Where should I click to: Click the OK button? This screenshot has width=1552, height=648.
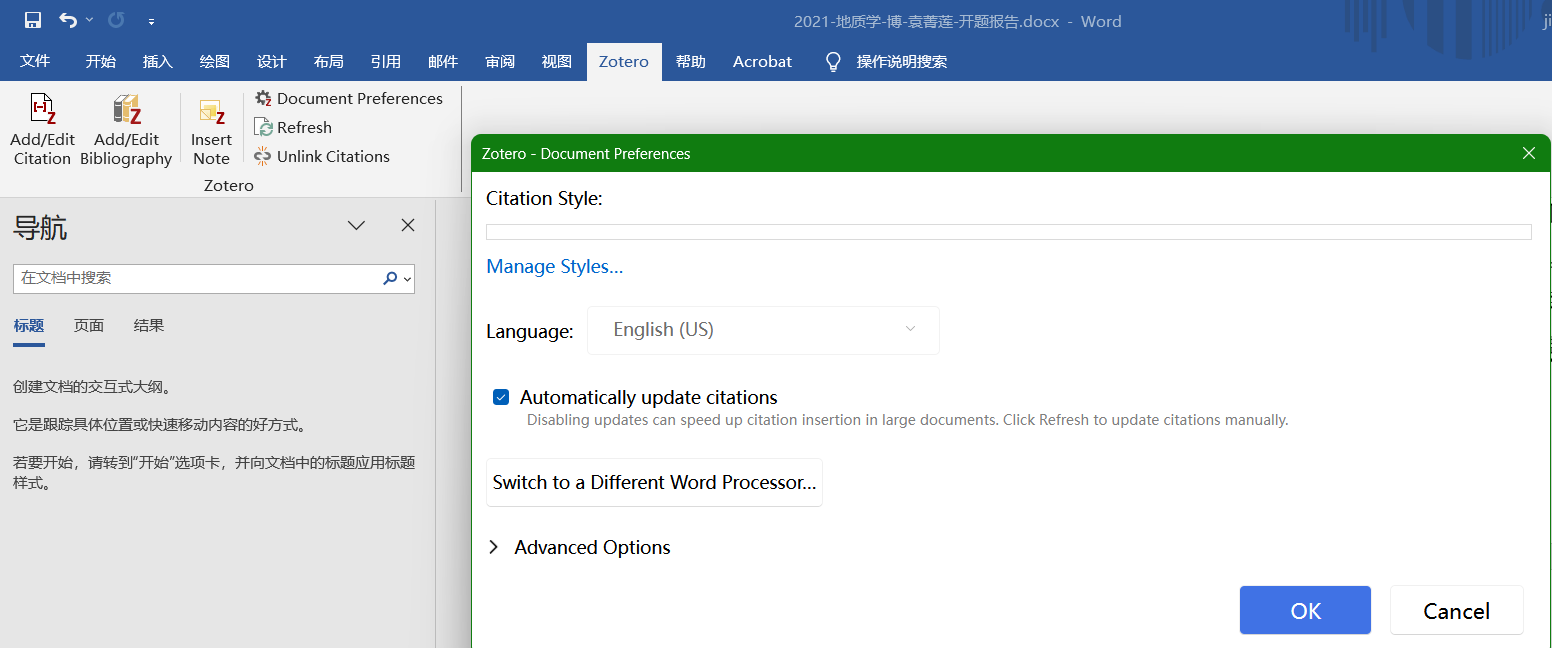pos(1305,610)
